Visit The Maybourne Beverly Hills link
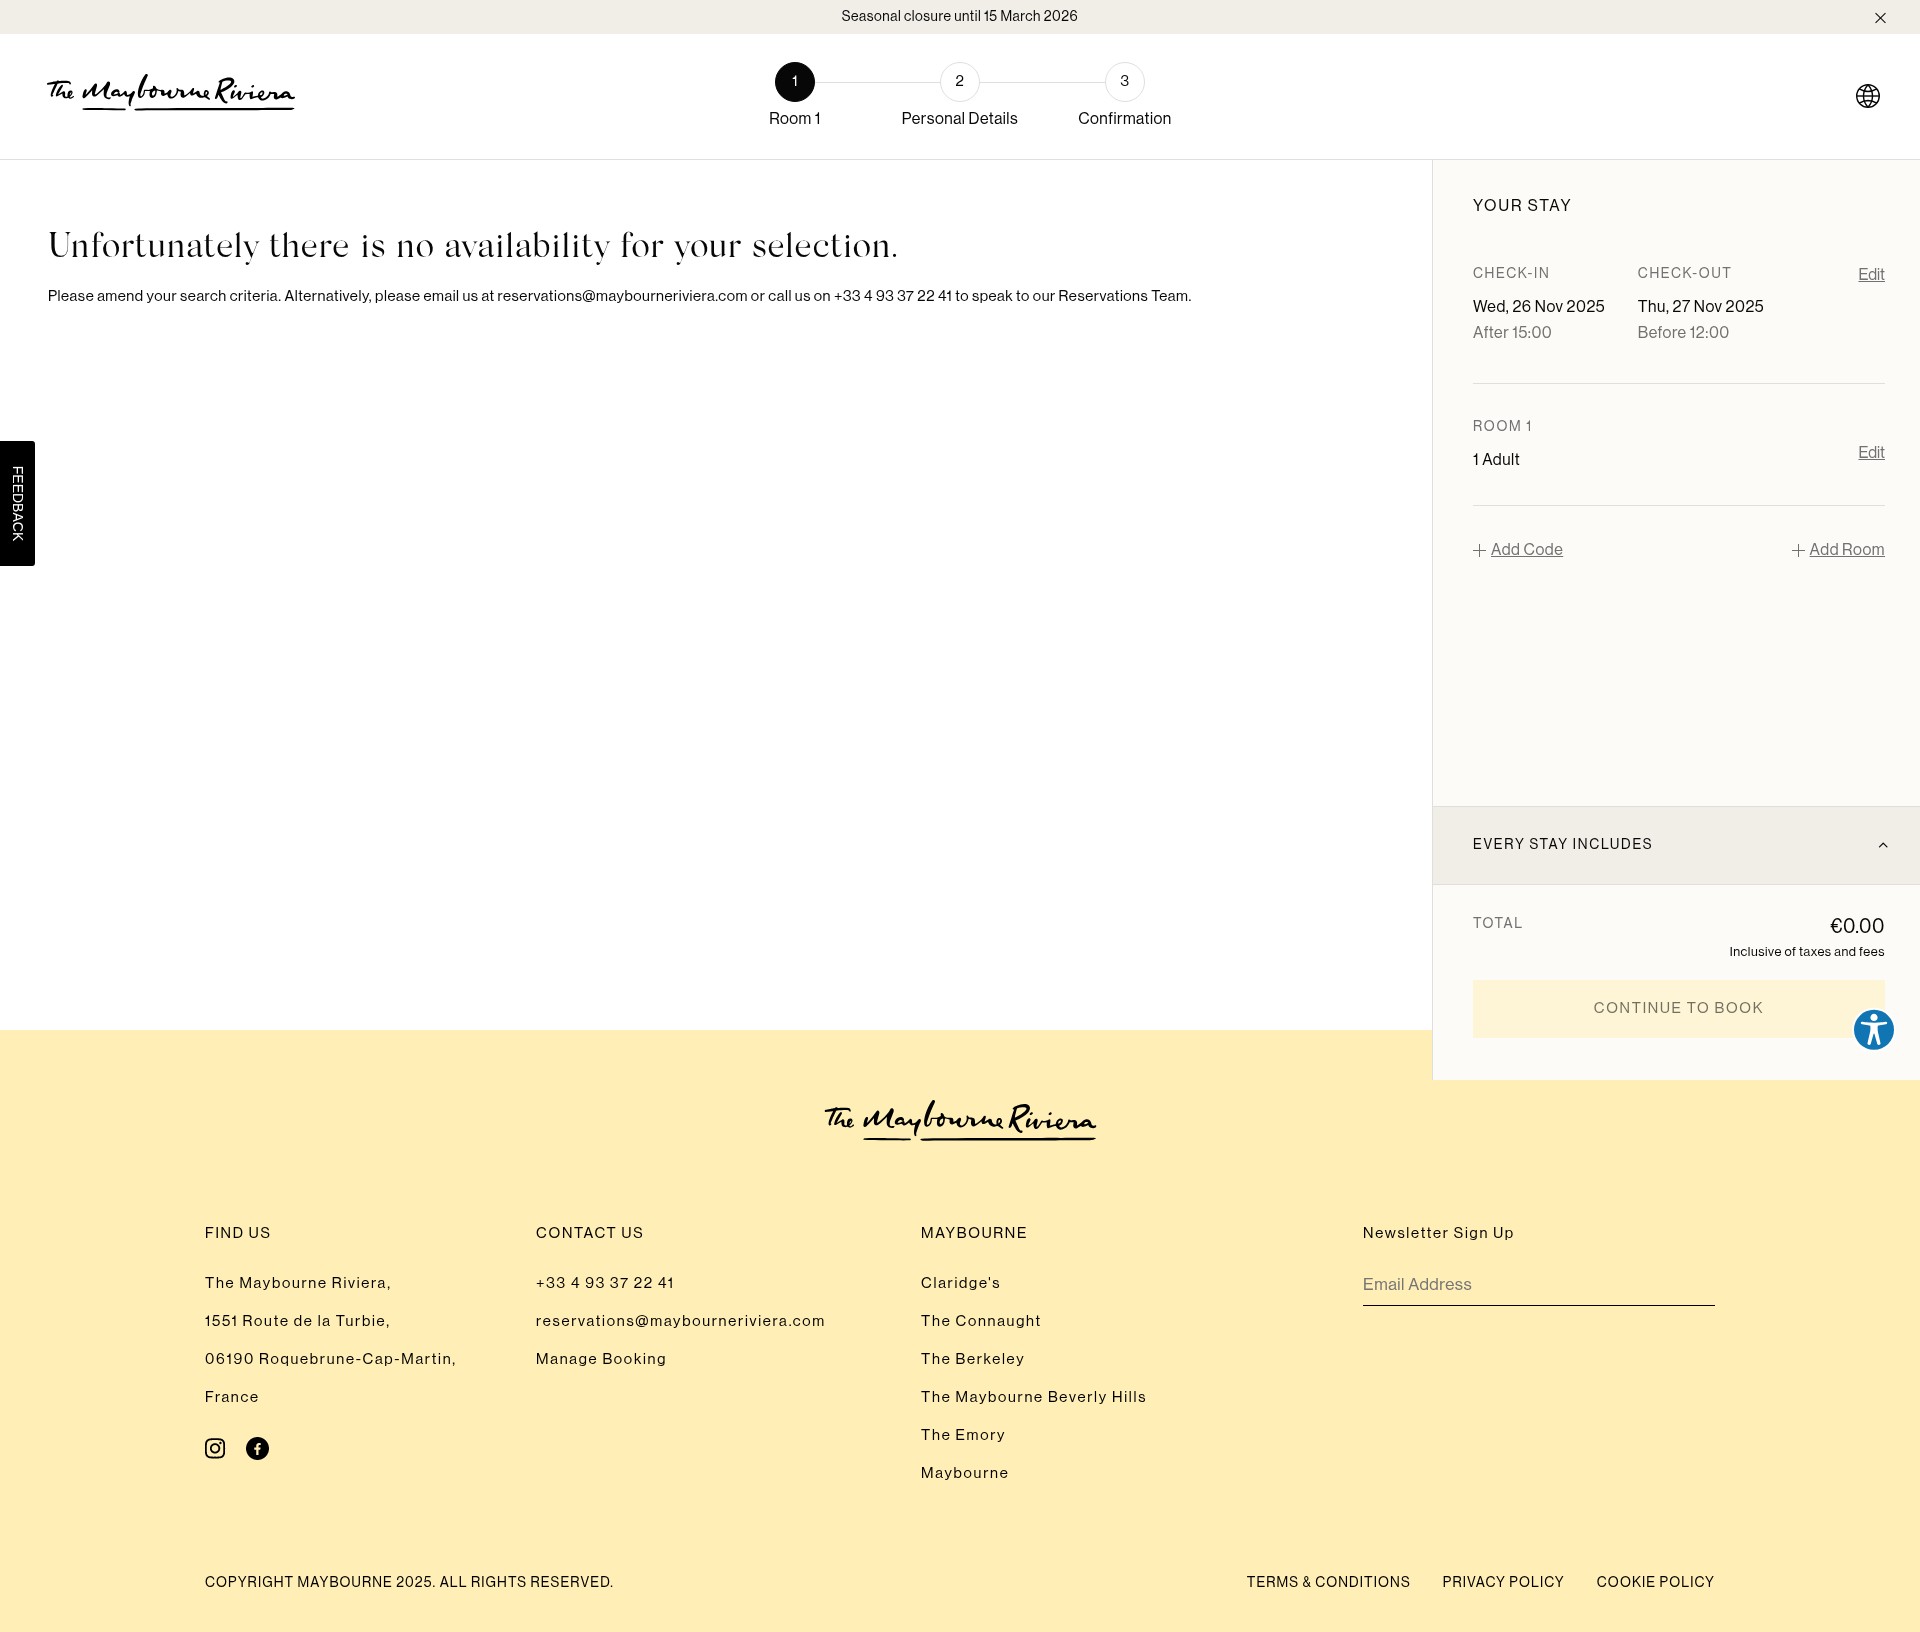This screenshot has width=1920, height=1632. click(1033, 1397)
